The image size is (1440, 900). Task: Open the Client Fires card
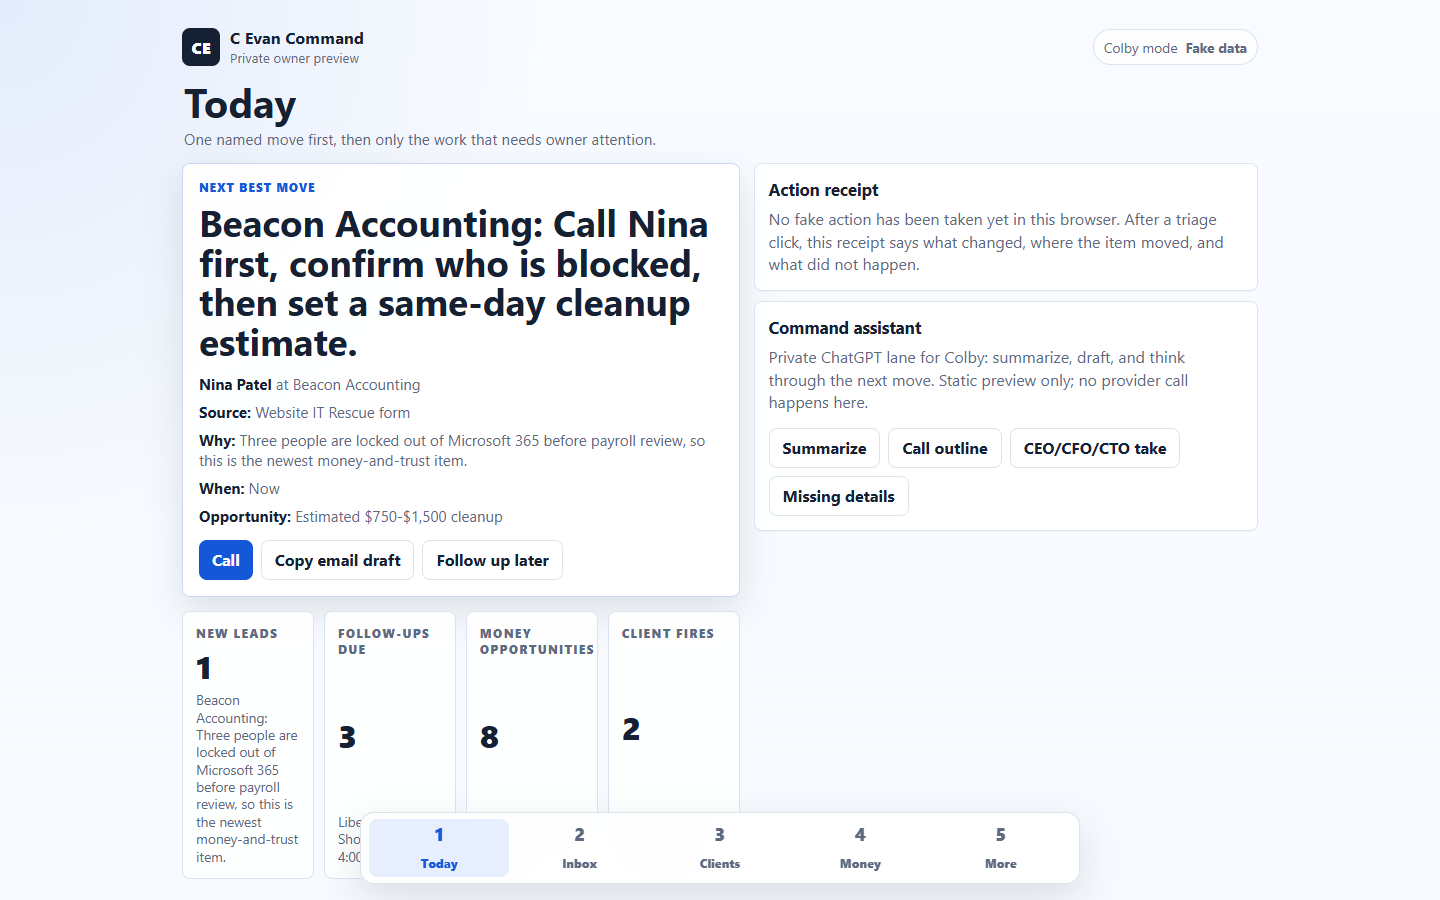point(674,712)
